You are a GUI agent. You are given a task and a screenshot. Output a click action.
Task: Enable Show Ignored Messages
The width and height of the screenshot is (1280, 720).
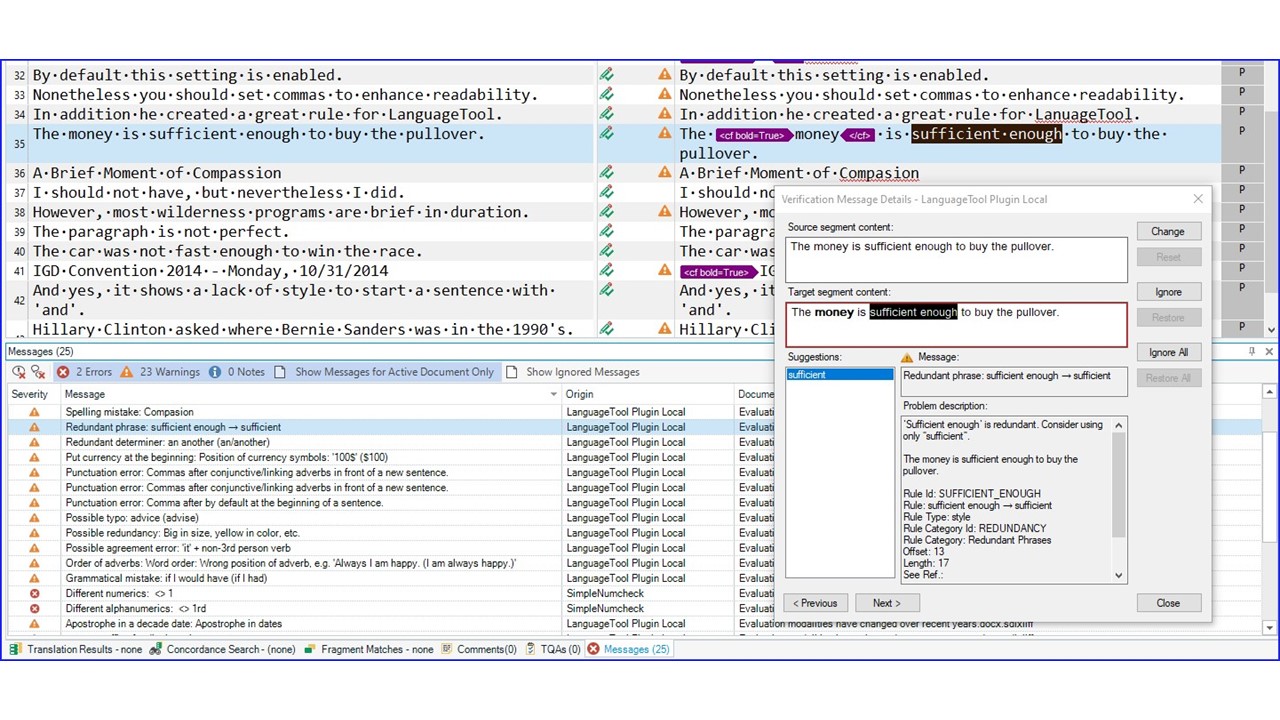(573, 372)
